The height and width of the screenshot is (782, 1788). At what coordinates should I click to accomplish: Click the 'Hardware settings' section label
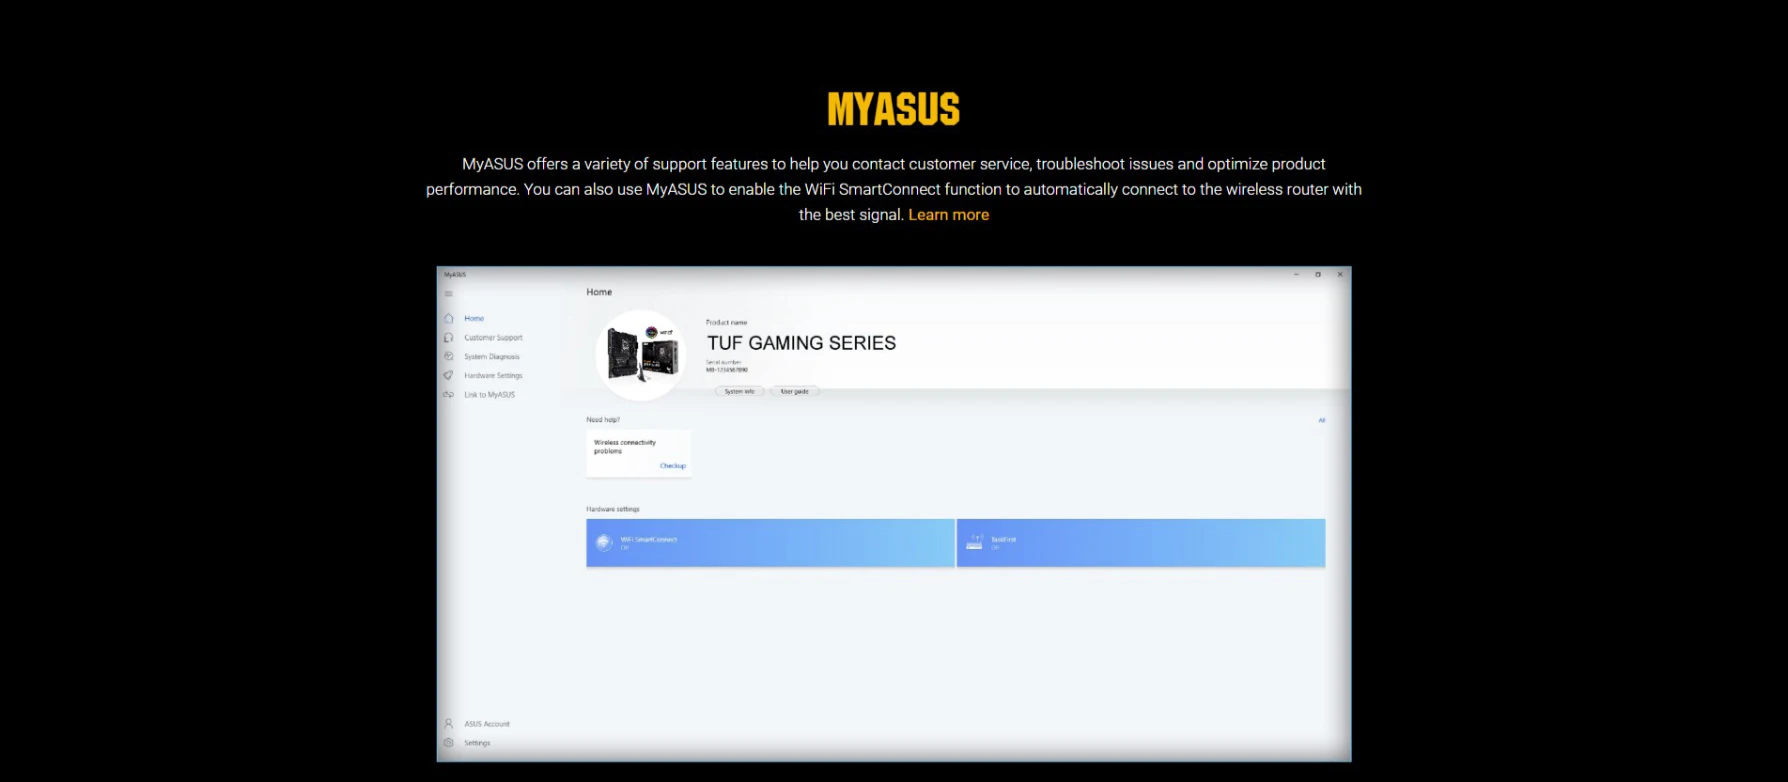pos(612,510)
